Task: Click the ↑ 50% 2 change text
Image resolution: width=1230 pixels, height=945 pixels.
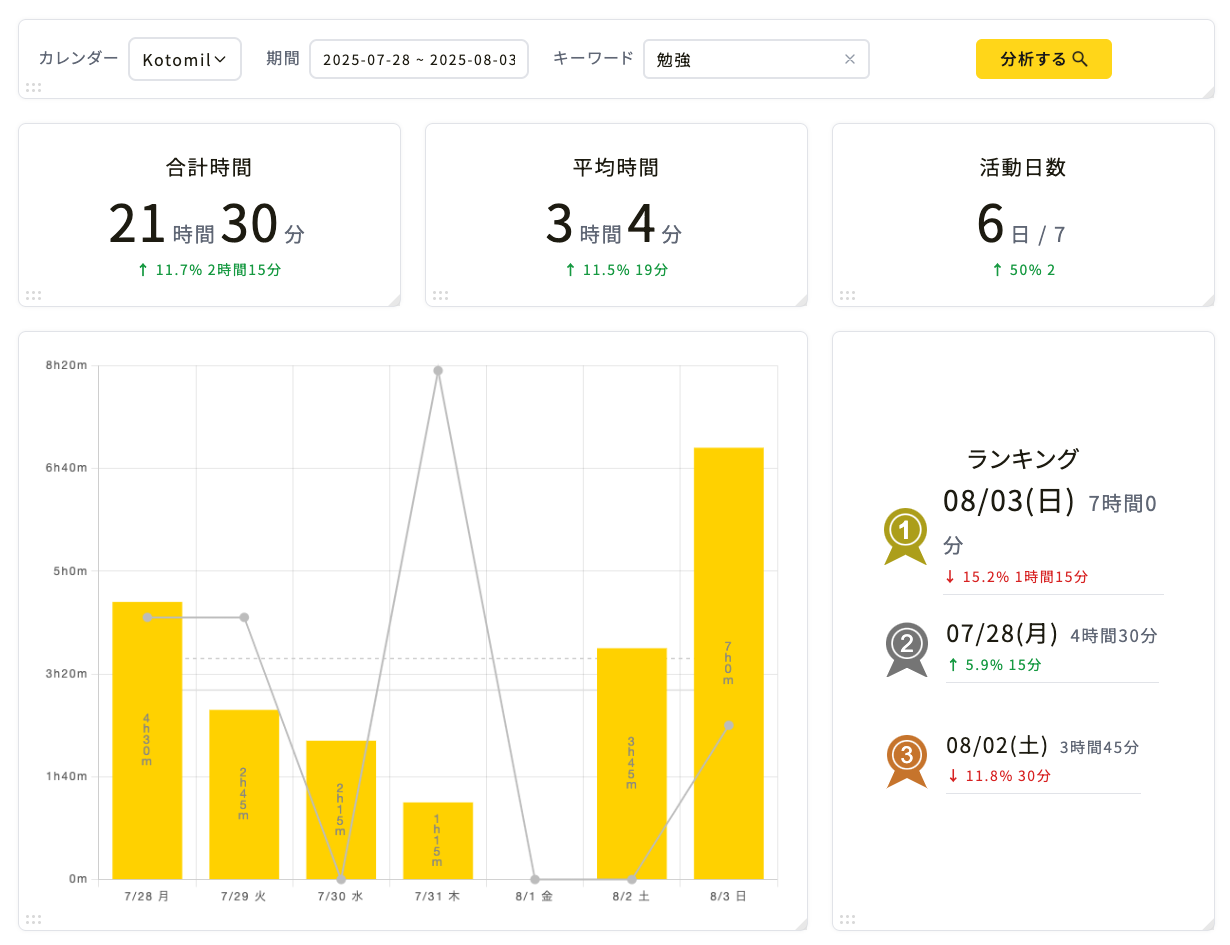Action: [x=1023, y=270]
